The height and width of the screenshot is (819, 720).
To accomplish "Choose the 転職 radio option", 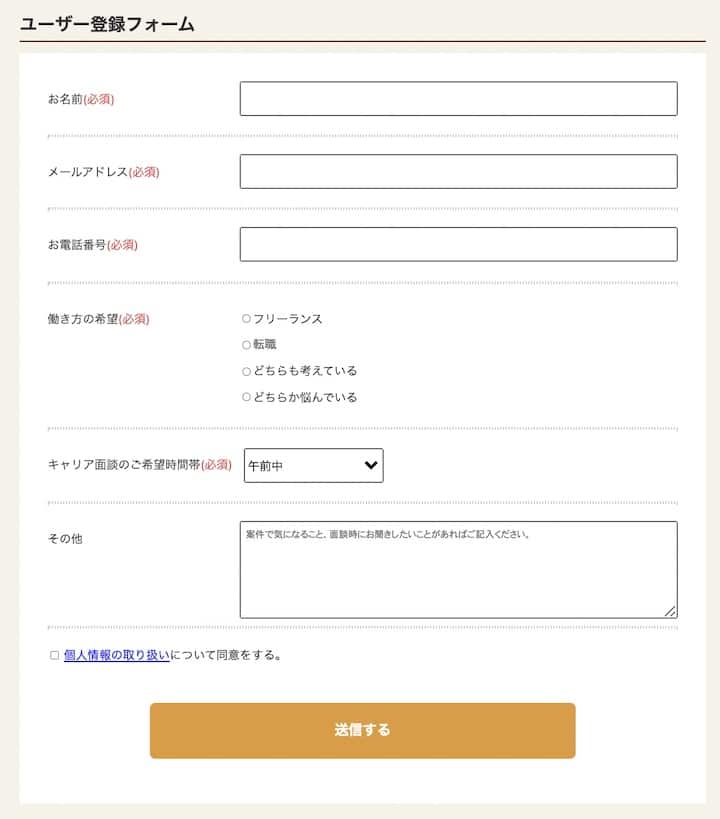I will point(246,345).
